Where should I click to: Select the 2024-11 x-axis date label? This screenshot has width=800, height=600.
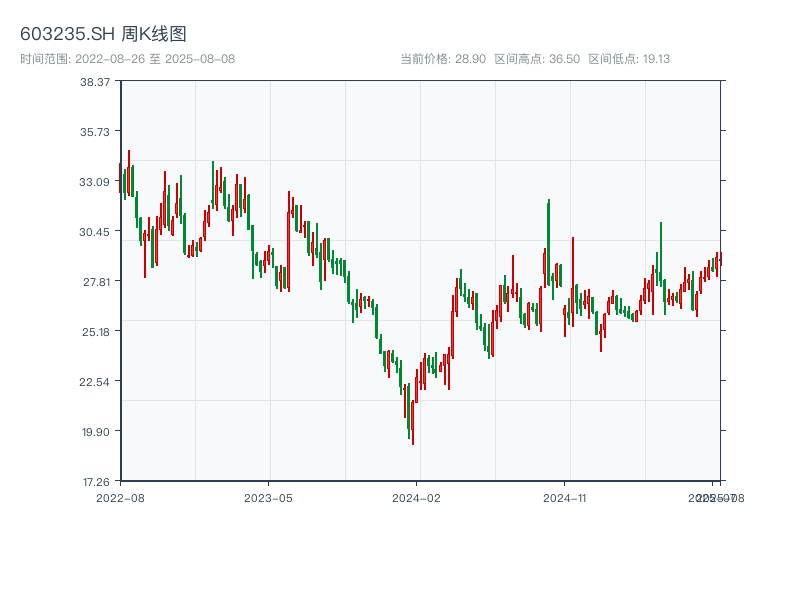click(565, 497)
